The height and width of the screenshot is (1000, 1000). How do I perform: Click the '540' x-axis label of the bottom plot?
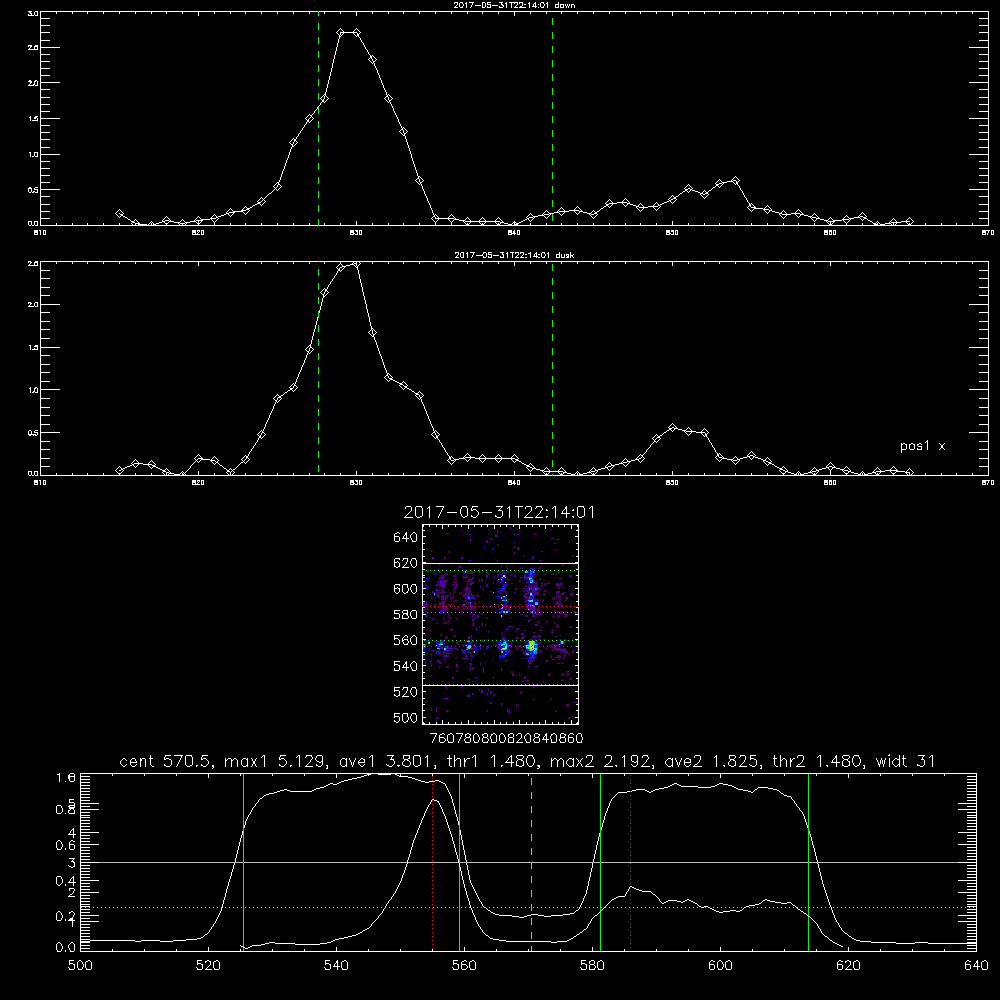point(336,966)
